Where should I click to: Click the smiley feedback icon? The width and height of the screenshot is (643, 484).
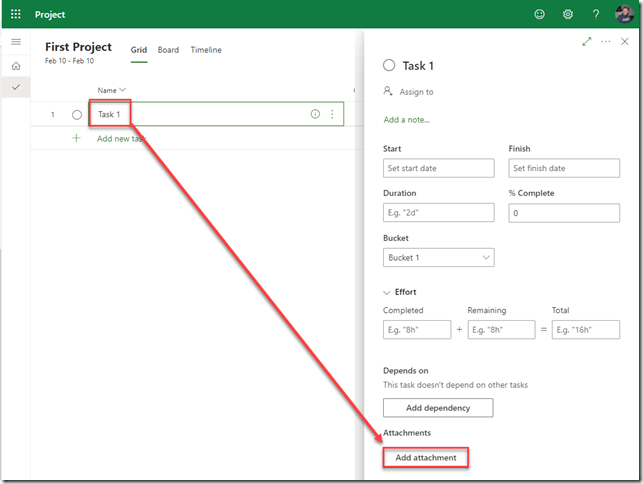click(541, 15)
